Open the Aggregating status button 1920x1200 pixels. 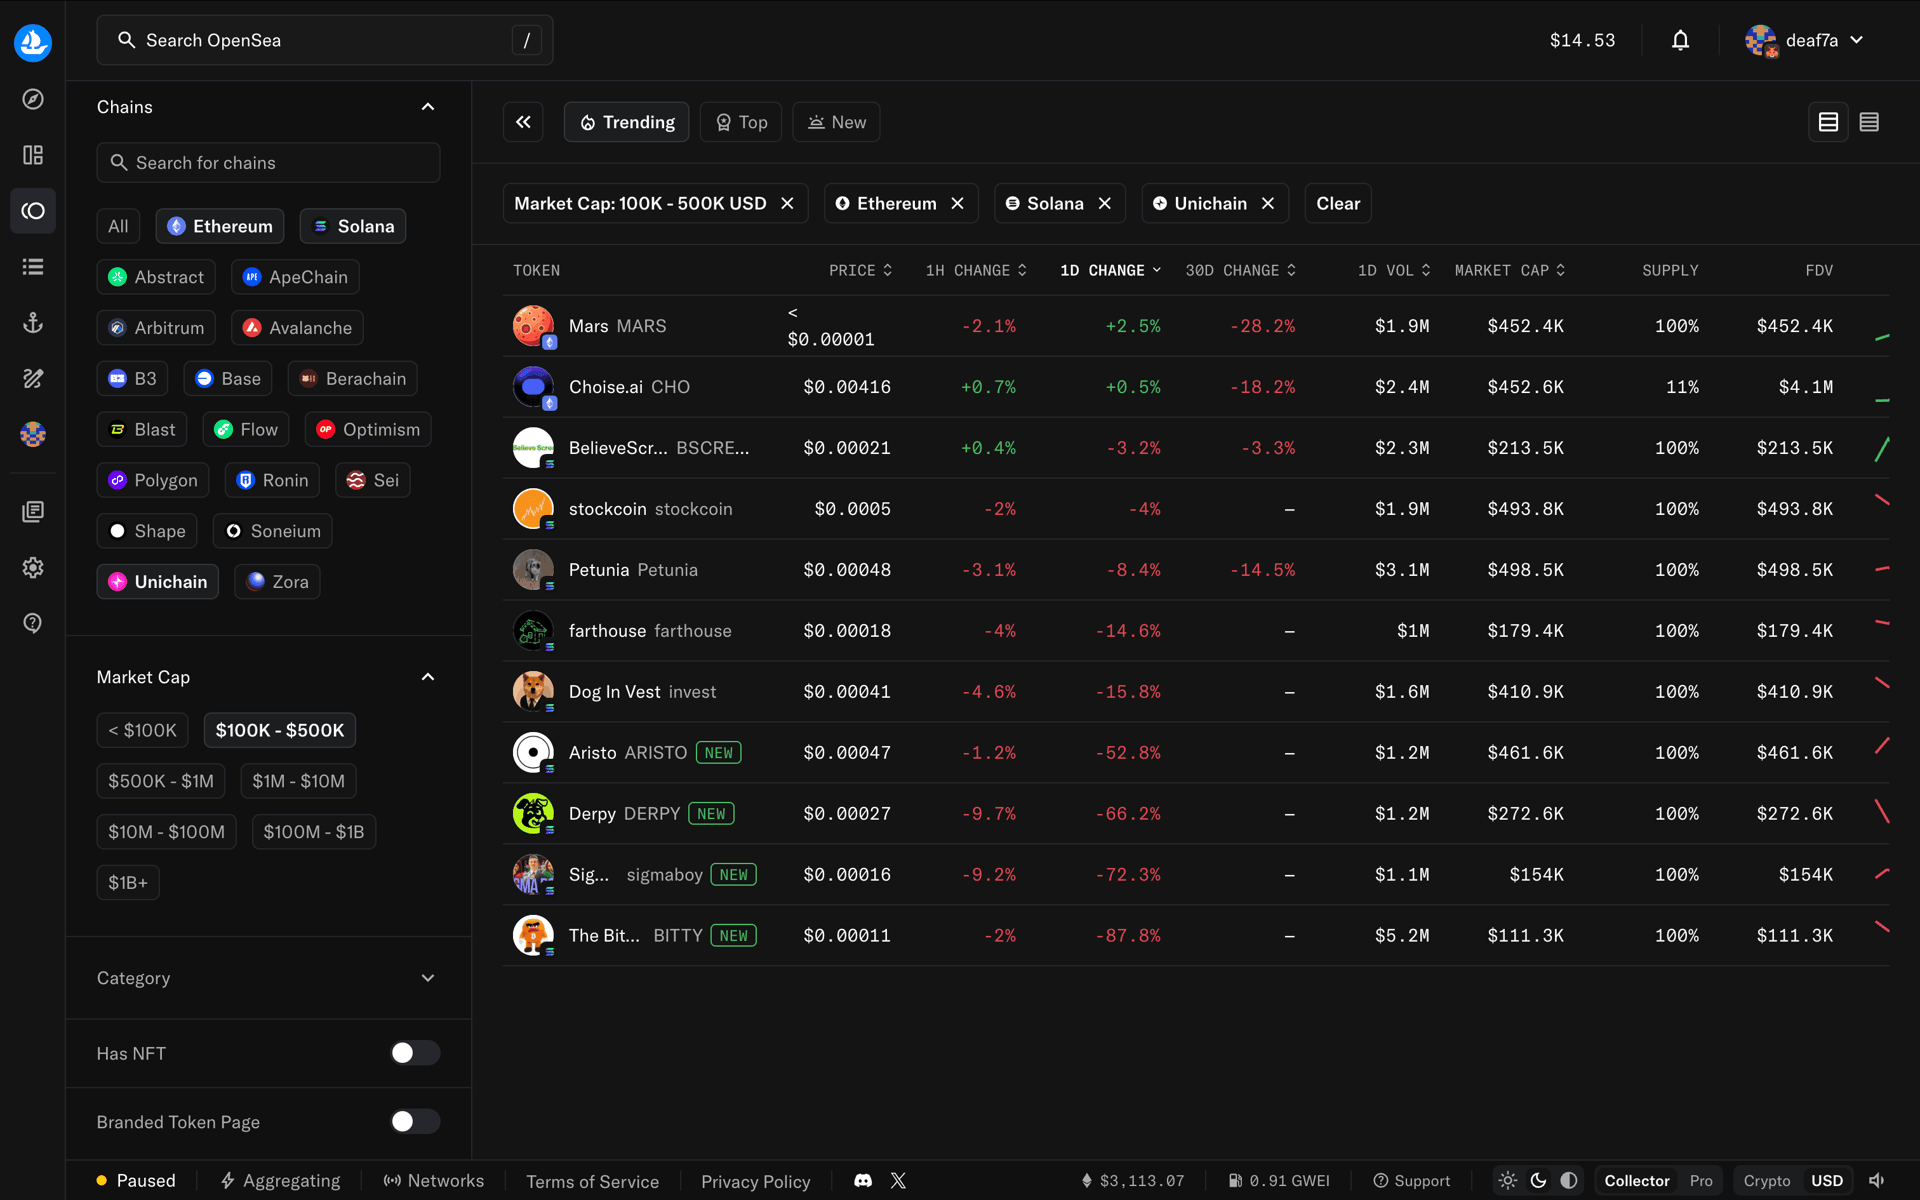coord(280,1181)
